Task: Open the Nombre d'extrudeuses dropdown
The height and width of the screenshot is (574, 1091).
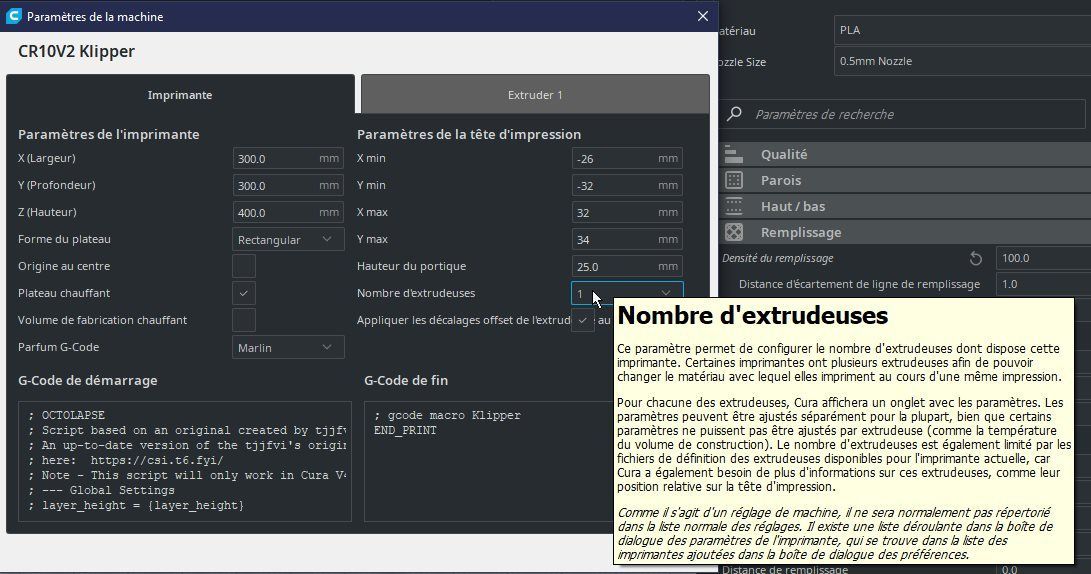Action: coord(627,293)
